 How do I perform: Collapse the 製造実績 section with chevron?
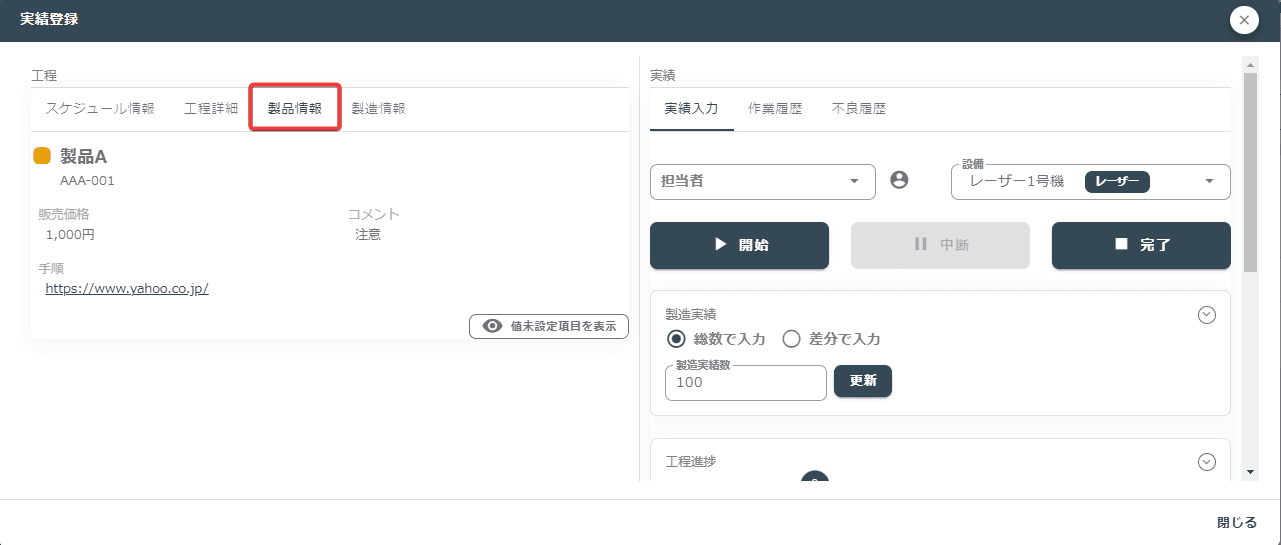1207,314
